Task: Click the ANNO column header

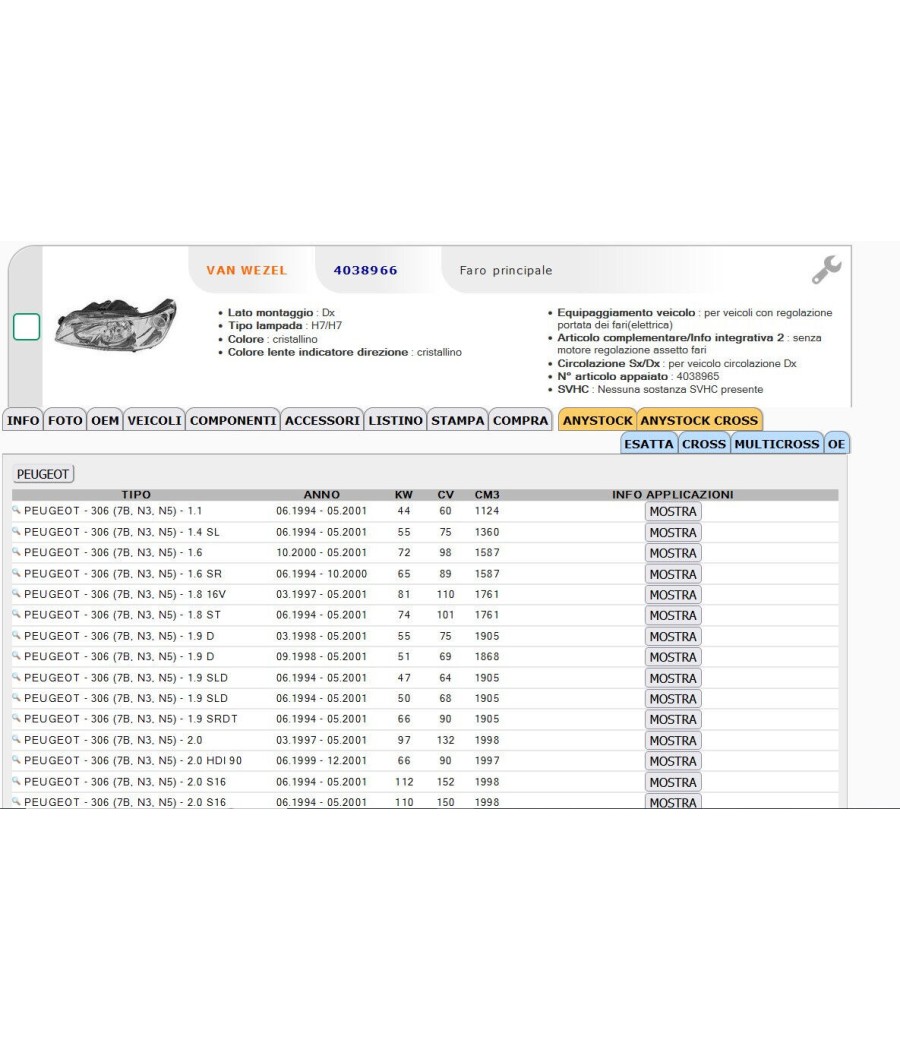Action: [x=321, y=495]
